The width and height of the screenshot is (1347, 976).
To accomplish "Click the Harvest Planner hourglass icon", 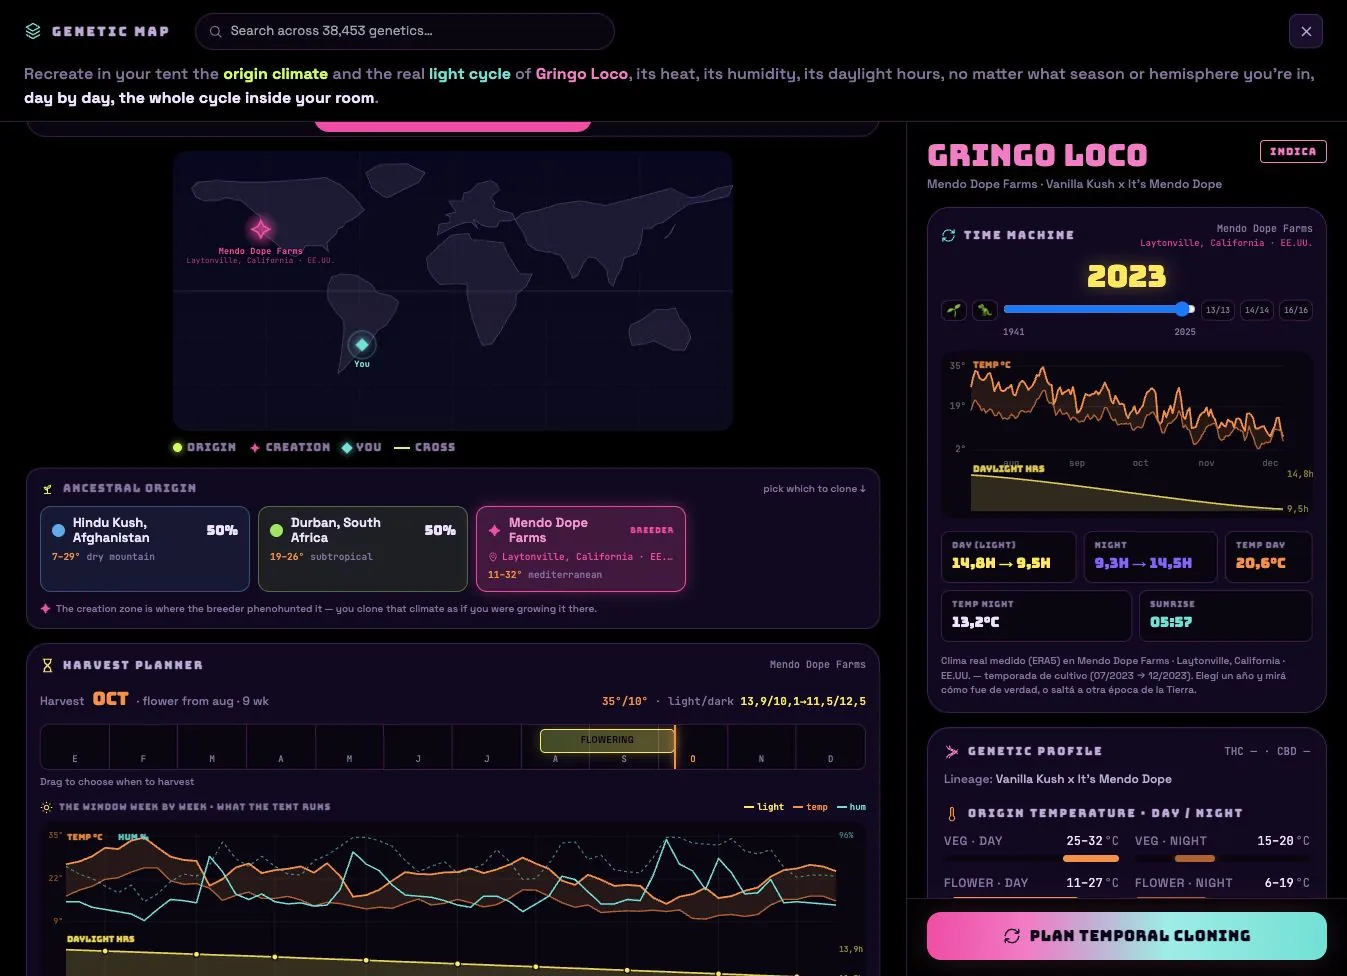I will click(x=47, y=665).
